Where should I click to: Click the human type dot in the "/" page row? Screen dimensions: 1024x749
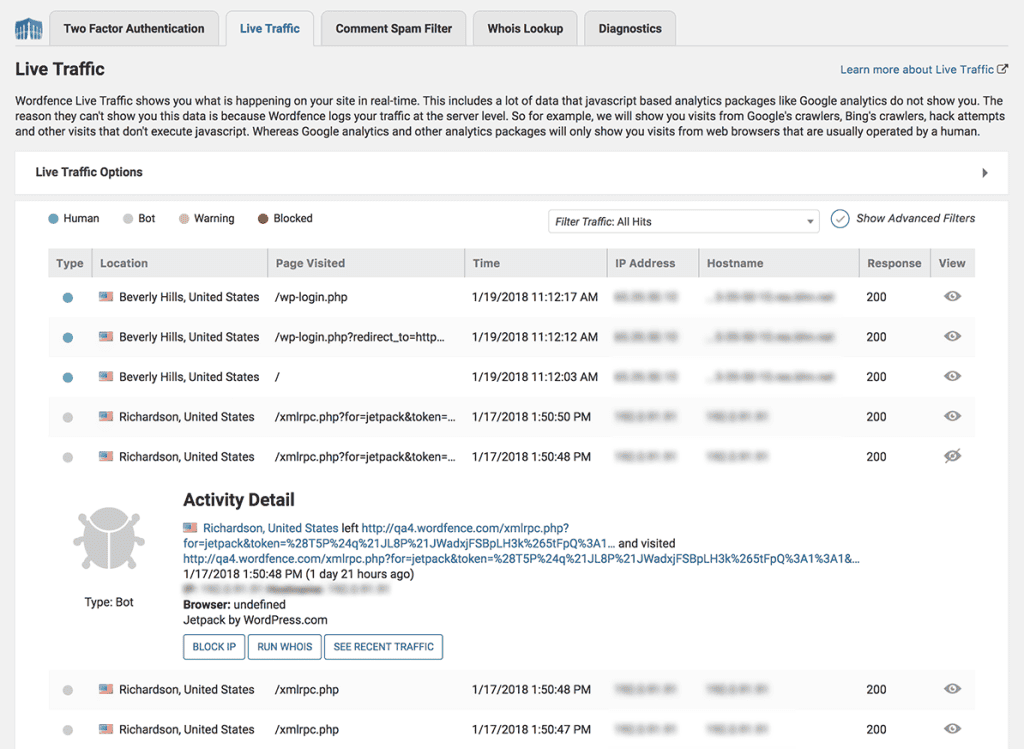(x=68, y=377)
